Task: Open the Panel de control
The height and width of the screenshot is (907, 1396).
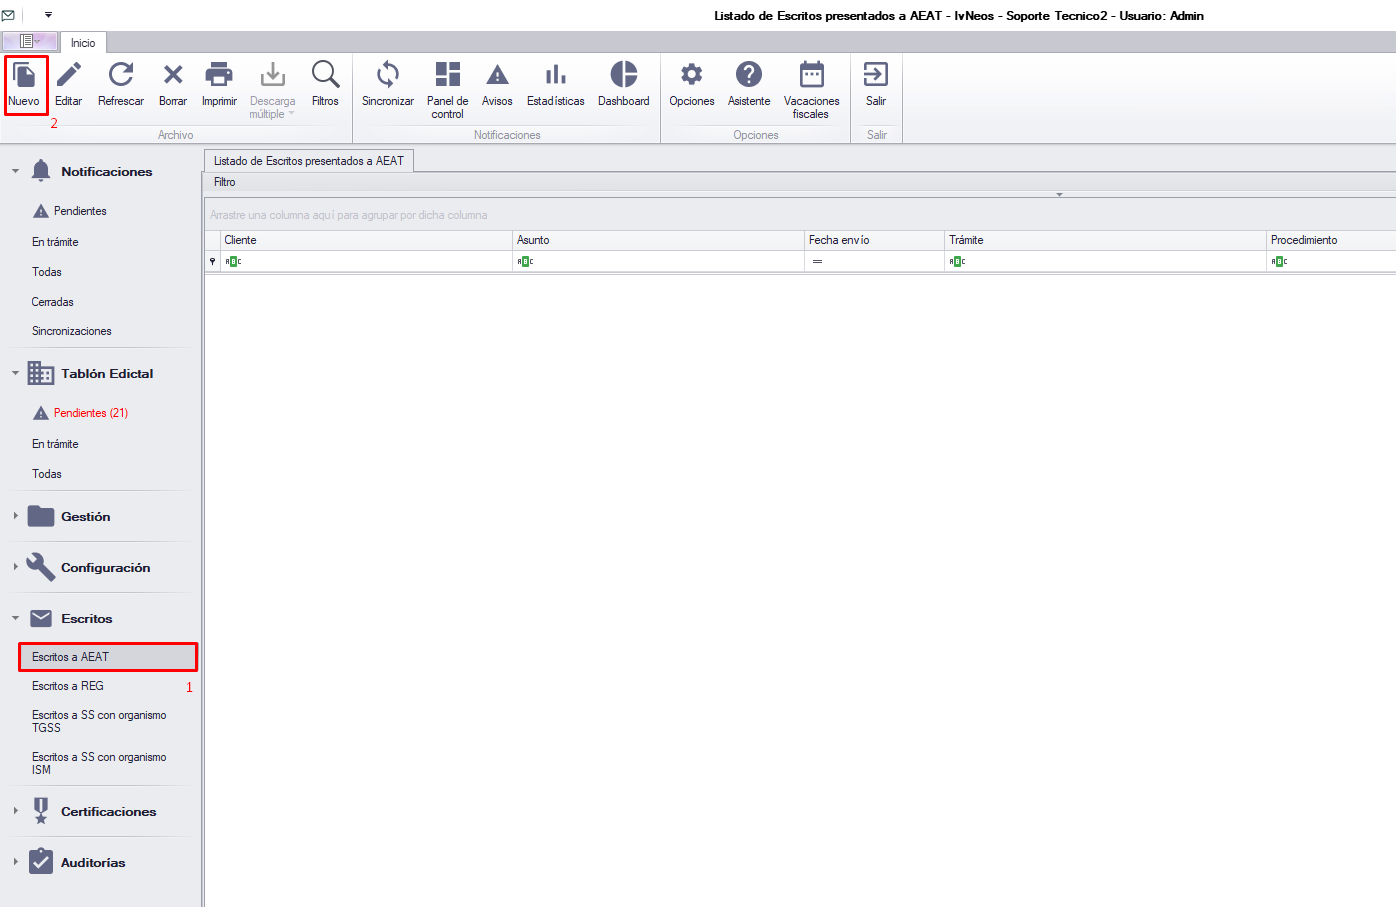Action: coord(447,75)
